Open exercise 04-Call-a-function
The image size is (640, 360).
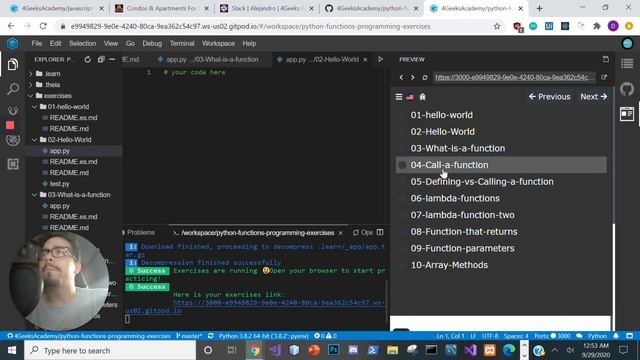(x=501, y=165)
